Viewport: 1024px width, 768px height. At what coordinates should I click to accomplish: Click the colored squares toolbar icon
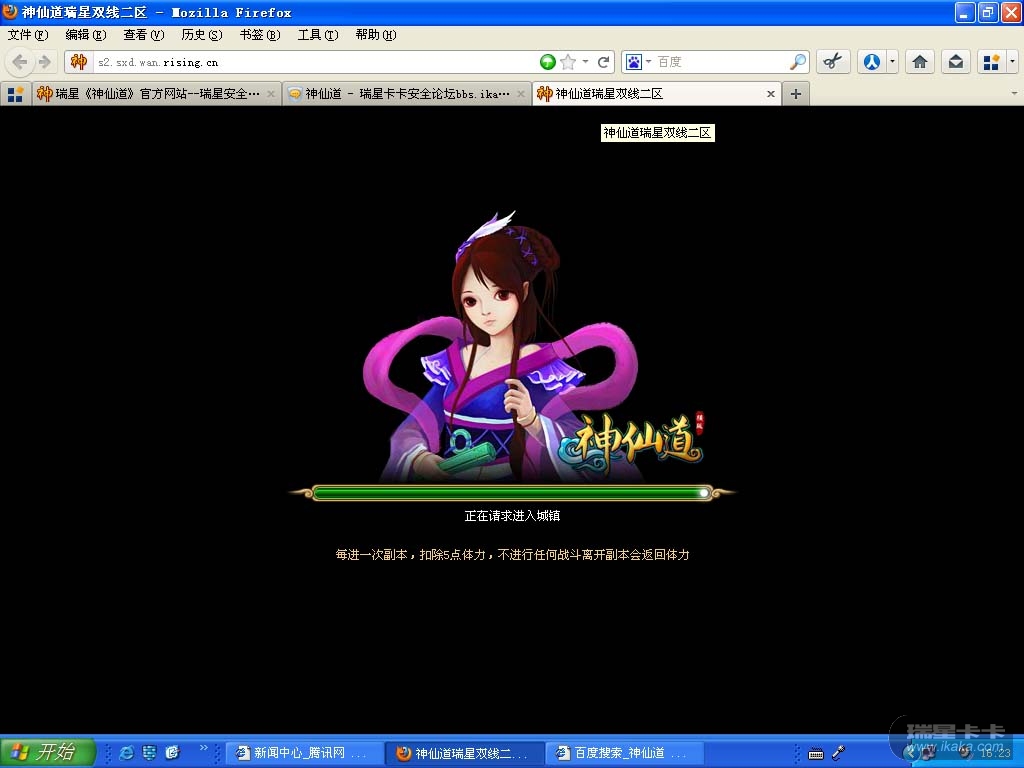[x=991, y=62]
